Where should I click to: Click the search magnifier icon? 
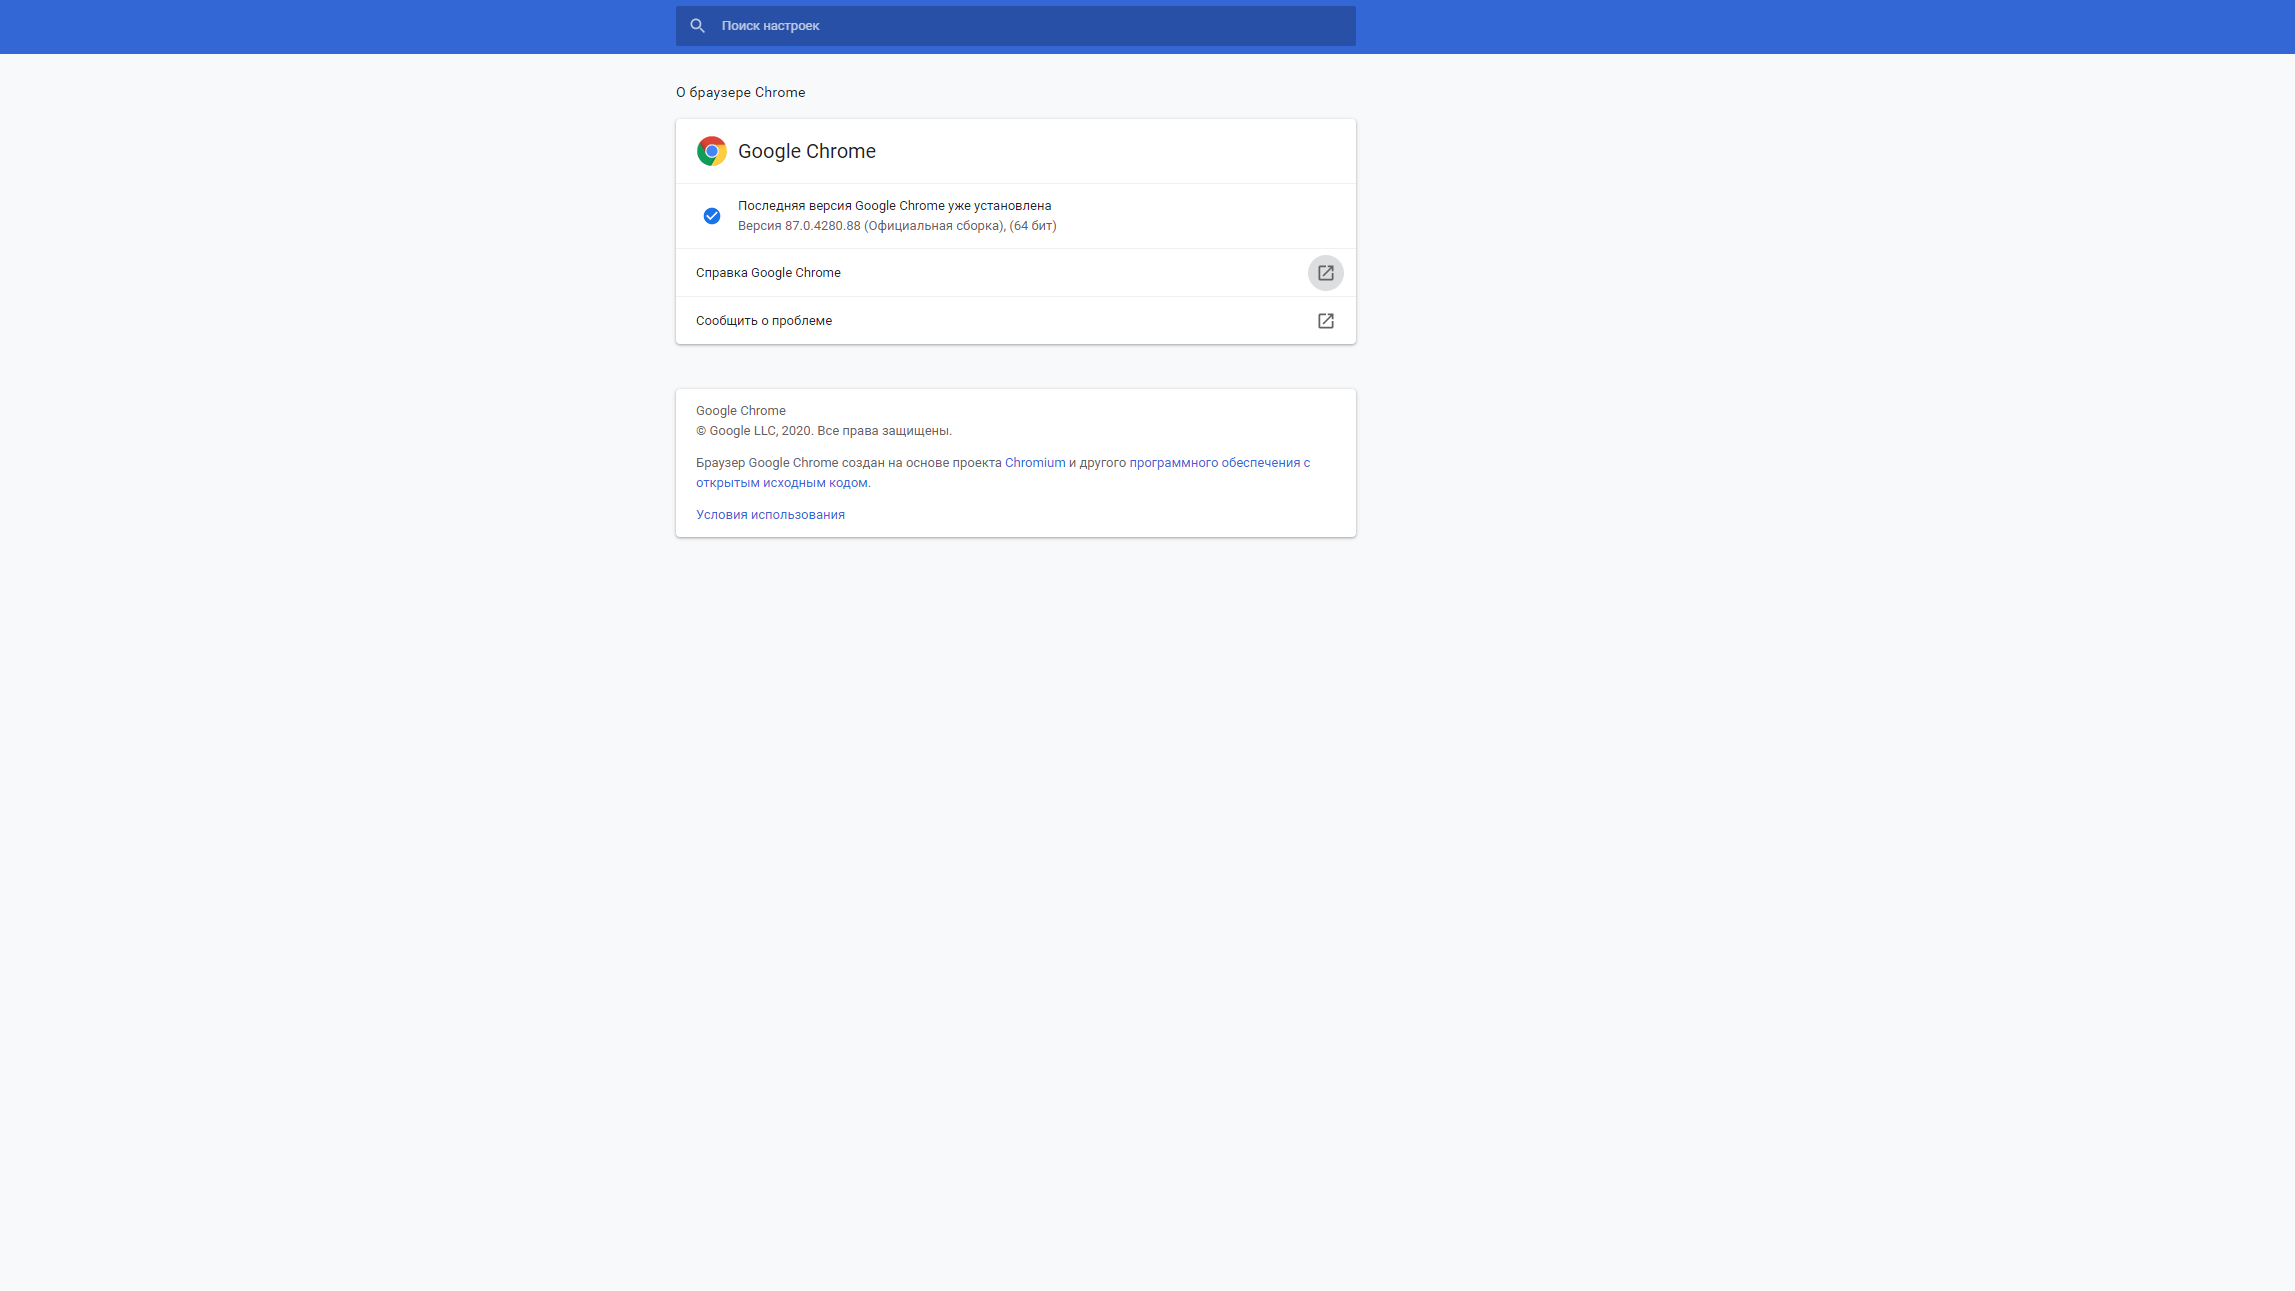698,26
